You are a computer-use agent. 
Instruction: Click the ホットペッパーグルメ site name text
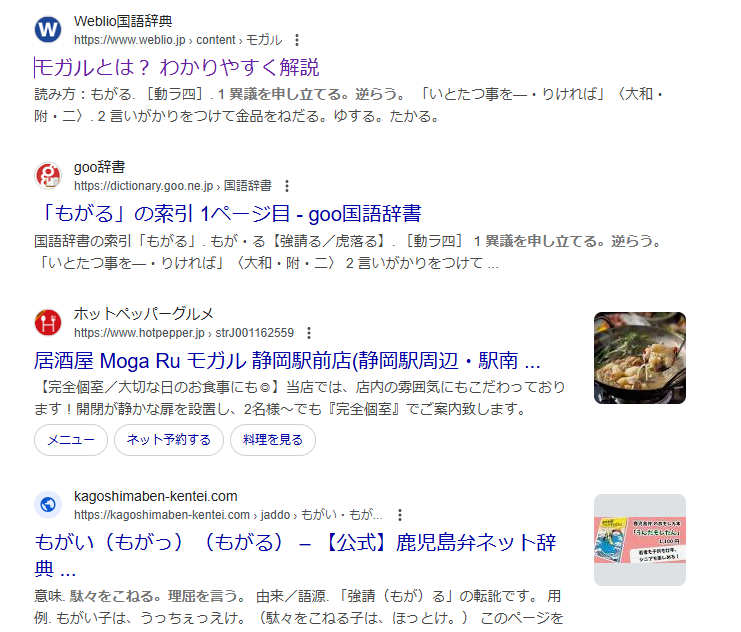point(144,313)
